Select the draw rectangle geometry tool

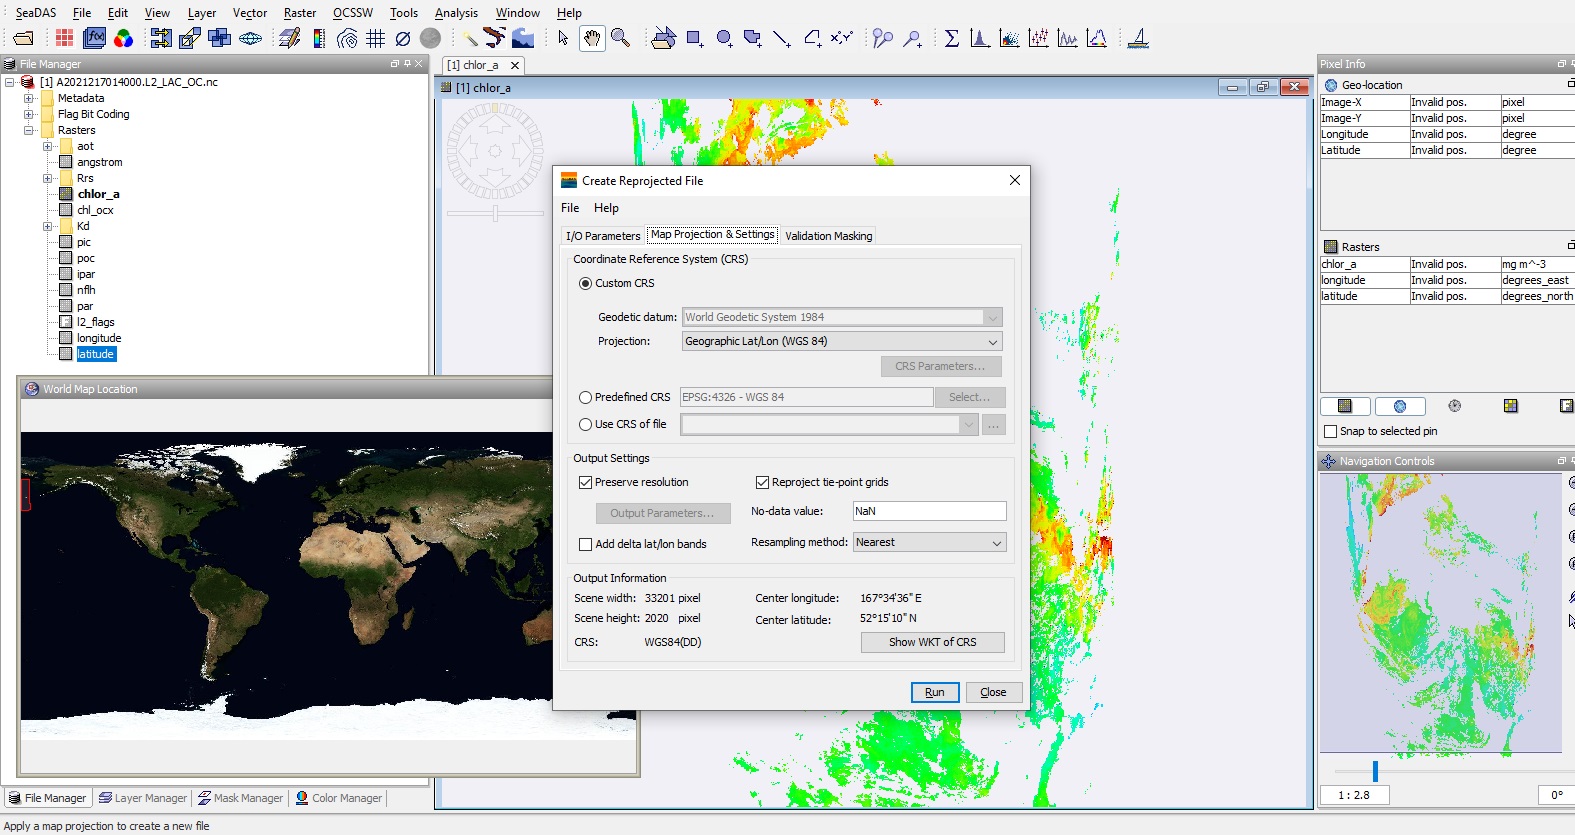click(x=694, y=38)
